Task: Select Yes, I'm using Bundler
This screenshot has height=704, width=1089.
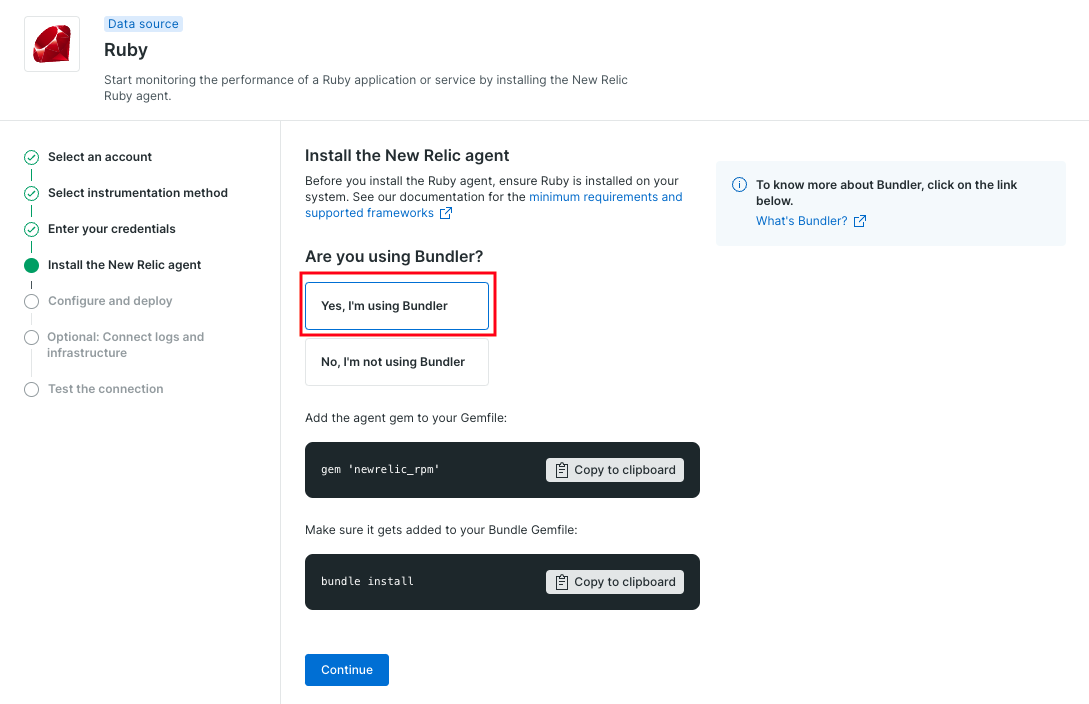Action: 396,306
